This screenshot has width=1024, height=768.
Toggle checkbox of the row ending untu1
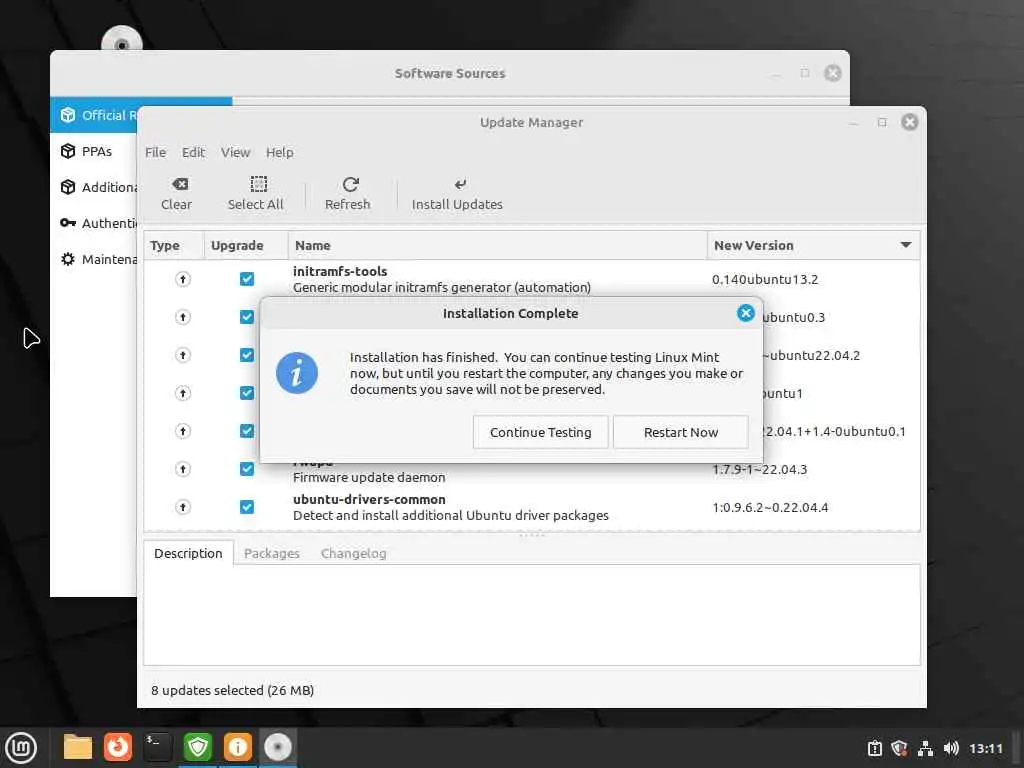[247, 393]
